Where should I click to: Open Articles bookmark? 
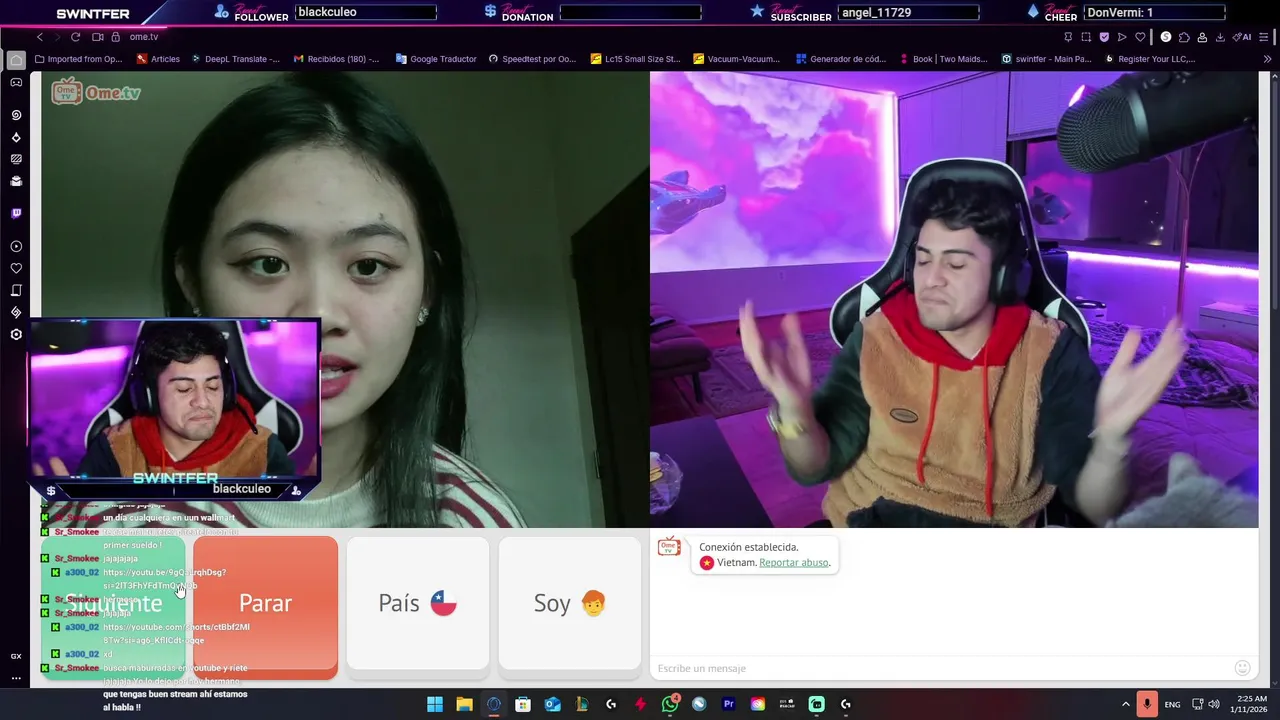[158, 59]
